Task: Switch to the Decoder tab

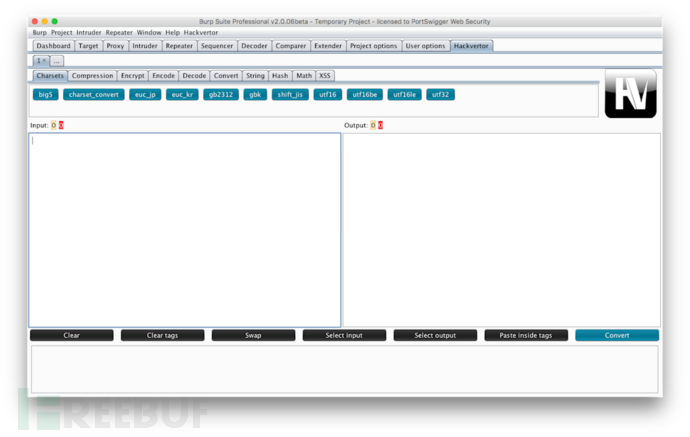Action: (254, 46)
